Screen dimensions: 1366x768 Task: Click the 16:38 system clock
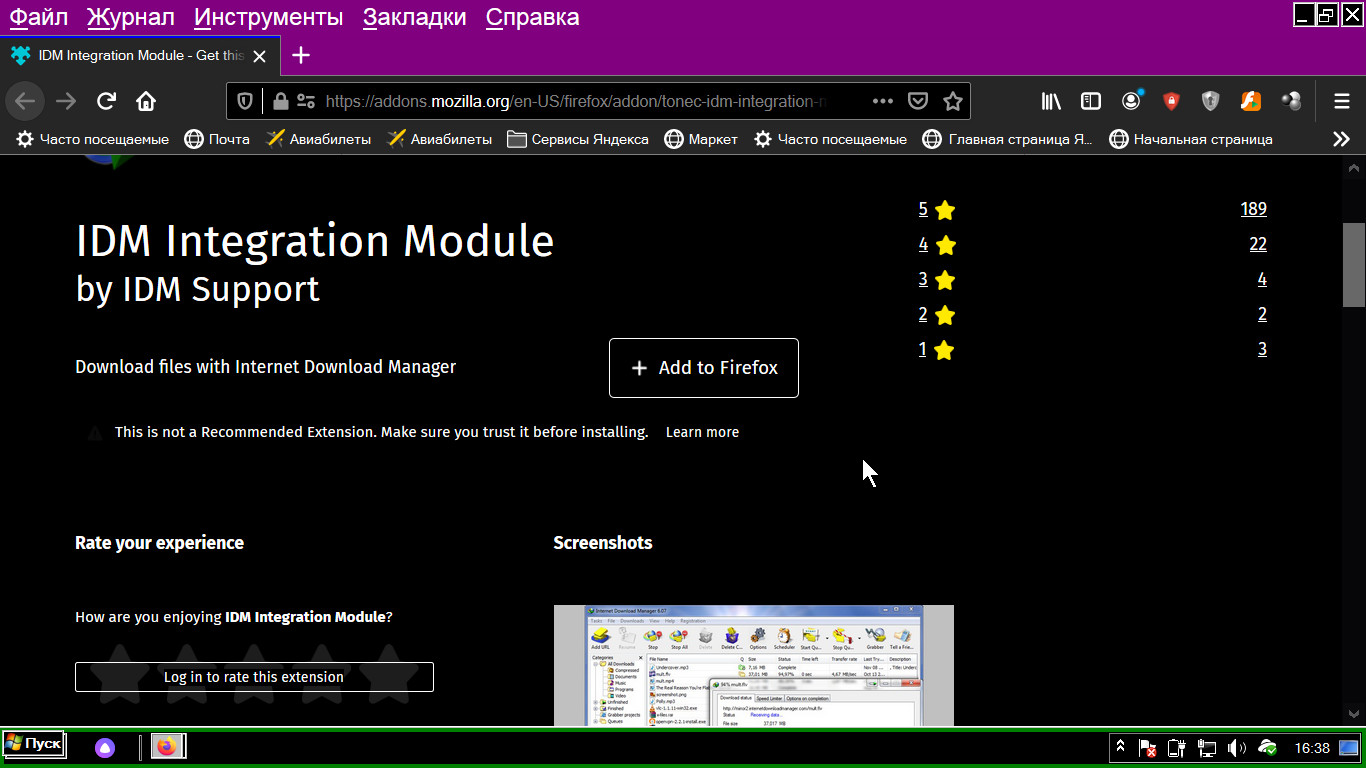click(1312, 748)
